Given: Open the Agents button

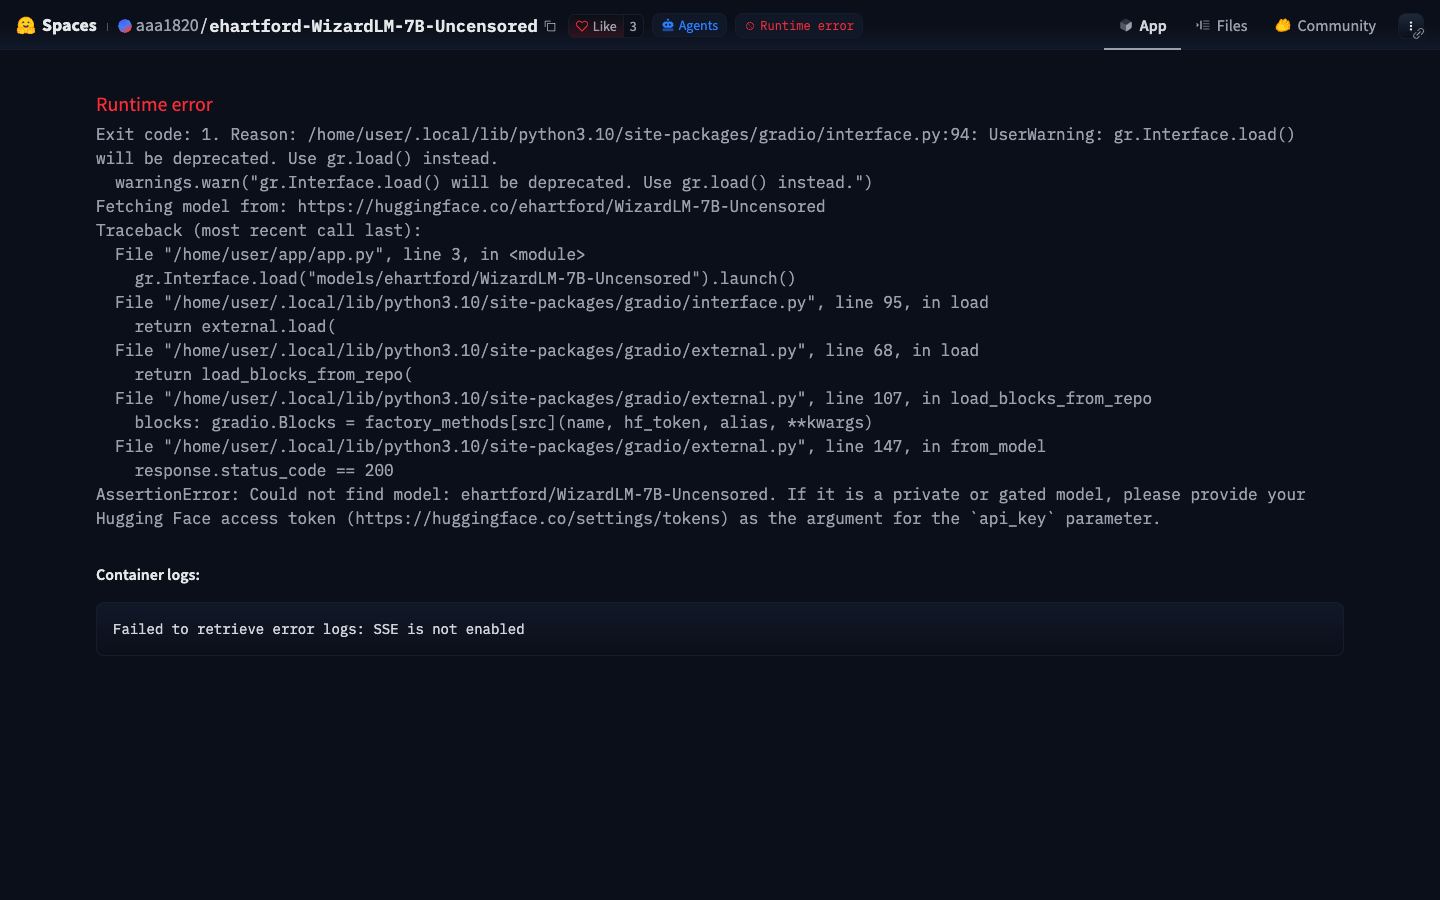Looking at the screenshot, I should pos(689,26).
